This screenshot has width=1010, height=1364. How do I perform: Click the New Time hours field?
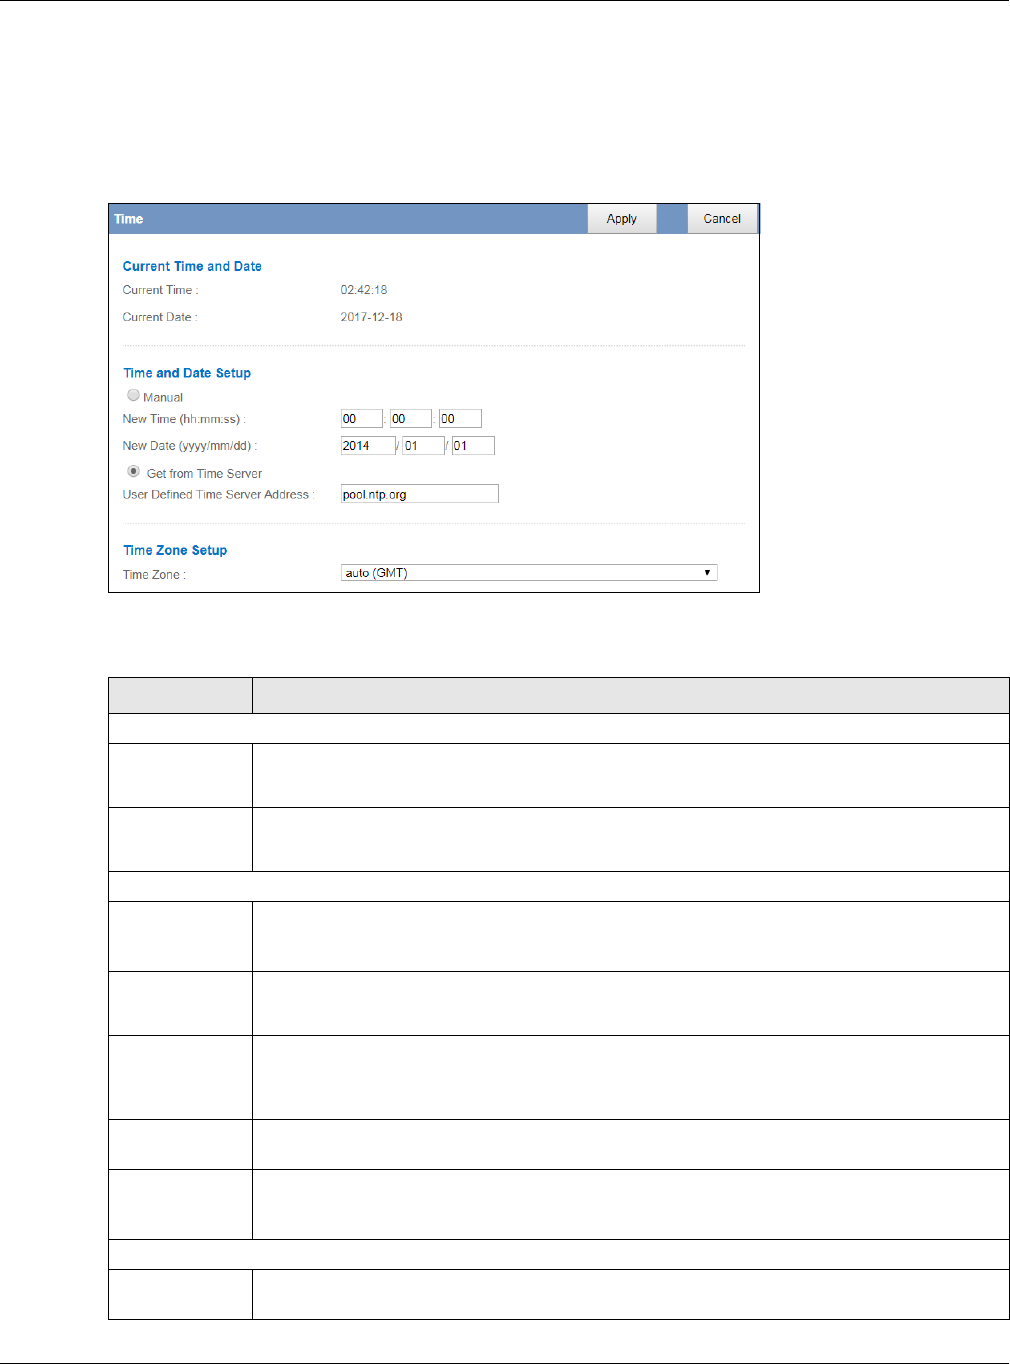[x=361, y=419]
